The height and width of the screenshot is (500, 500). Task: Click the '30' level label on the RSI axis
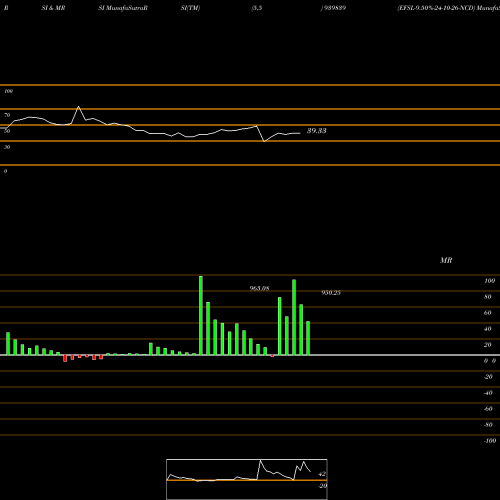click(7, 147)
